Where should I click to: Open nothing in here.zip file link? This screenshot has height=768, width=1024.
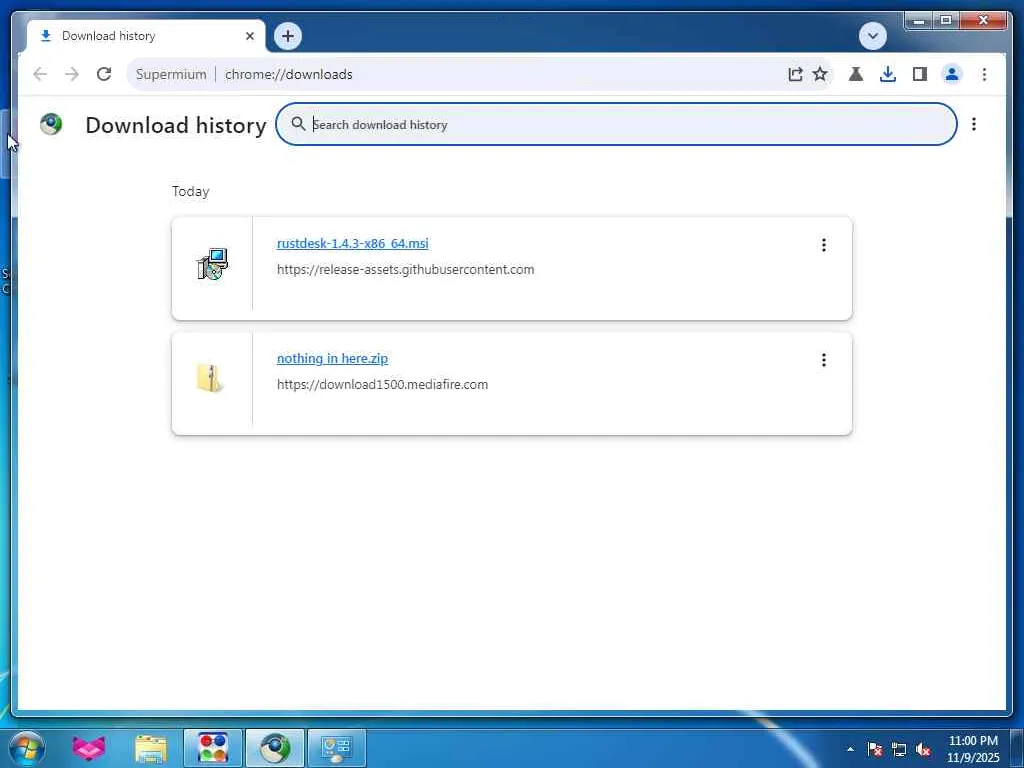332,359
